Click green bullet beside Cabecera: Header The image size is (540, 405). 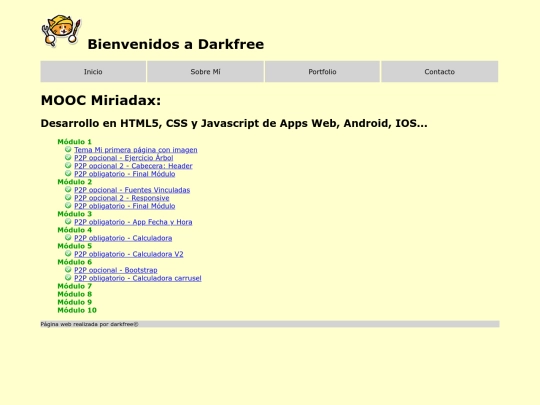pyautogui.click(x=68, y=165)
